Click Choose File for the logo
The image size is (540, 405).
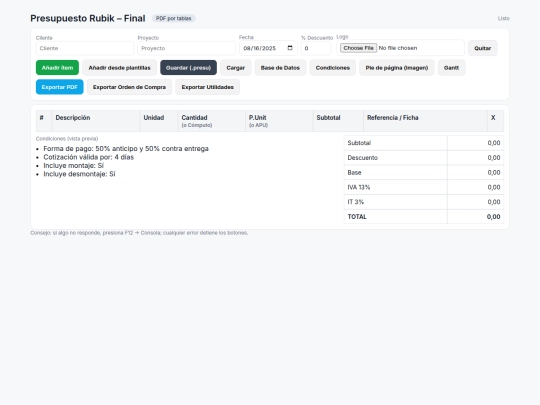pos(359,48)
